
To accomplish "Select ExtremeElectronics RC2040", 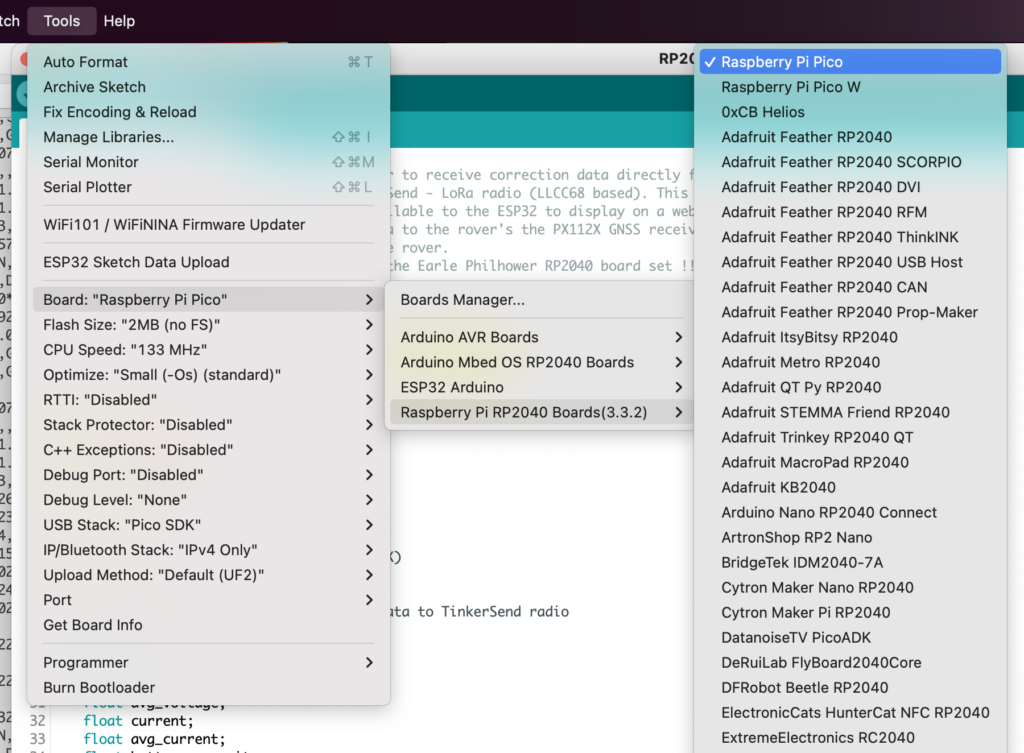I will 850,738.
